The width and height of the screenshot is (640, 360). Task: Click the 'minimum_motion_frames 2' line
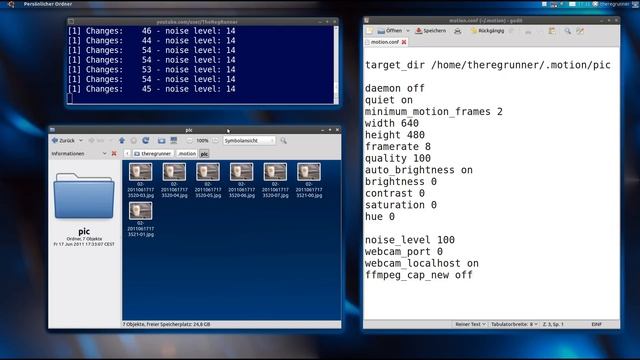coord(434,111)
